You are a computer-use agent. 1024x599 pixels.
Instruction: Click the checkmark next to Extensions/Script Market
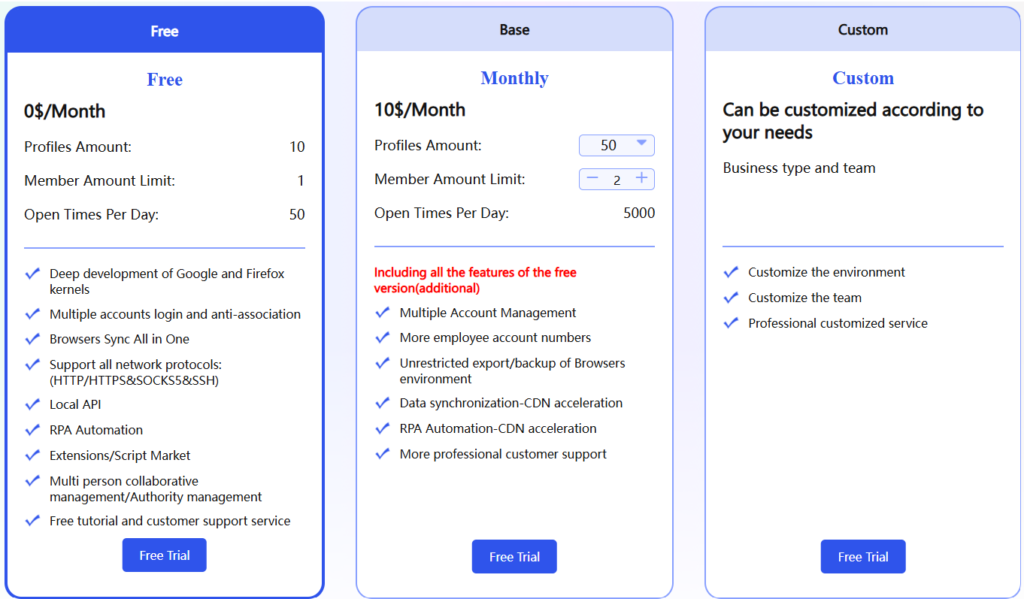pyautogui.click(x=33, y=455)
